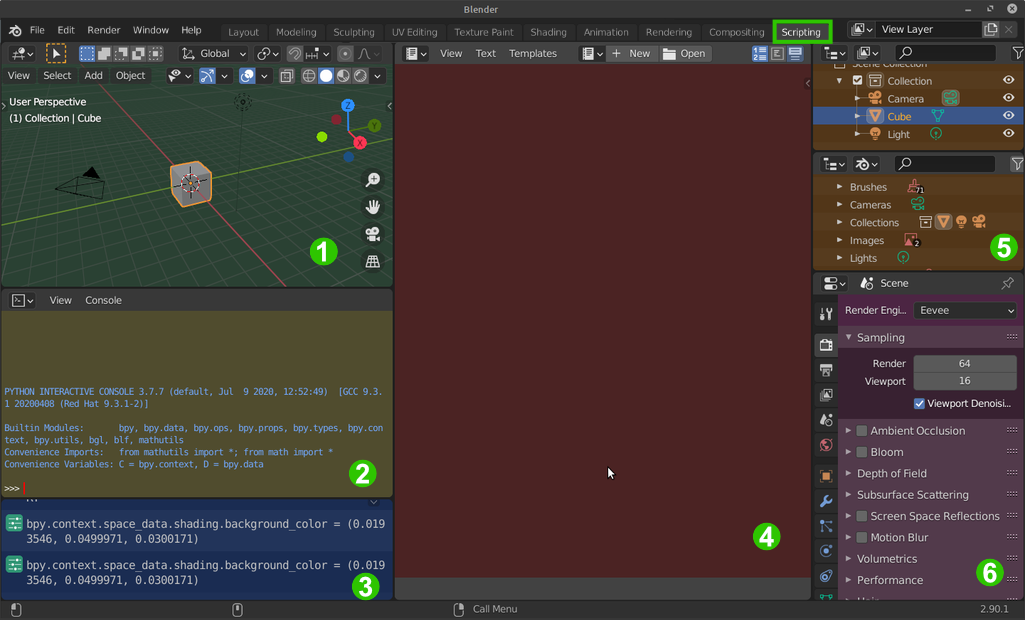Switch to the Layout workspace tab

pos(243,32)
